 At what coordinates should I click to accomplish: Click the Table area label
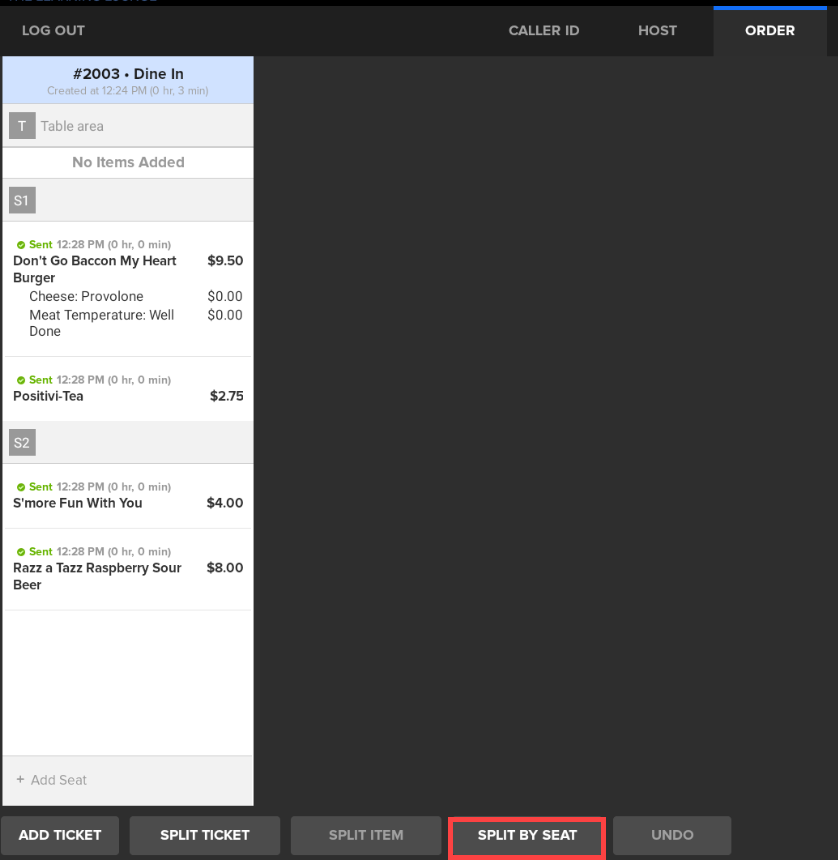pos(72,126)
